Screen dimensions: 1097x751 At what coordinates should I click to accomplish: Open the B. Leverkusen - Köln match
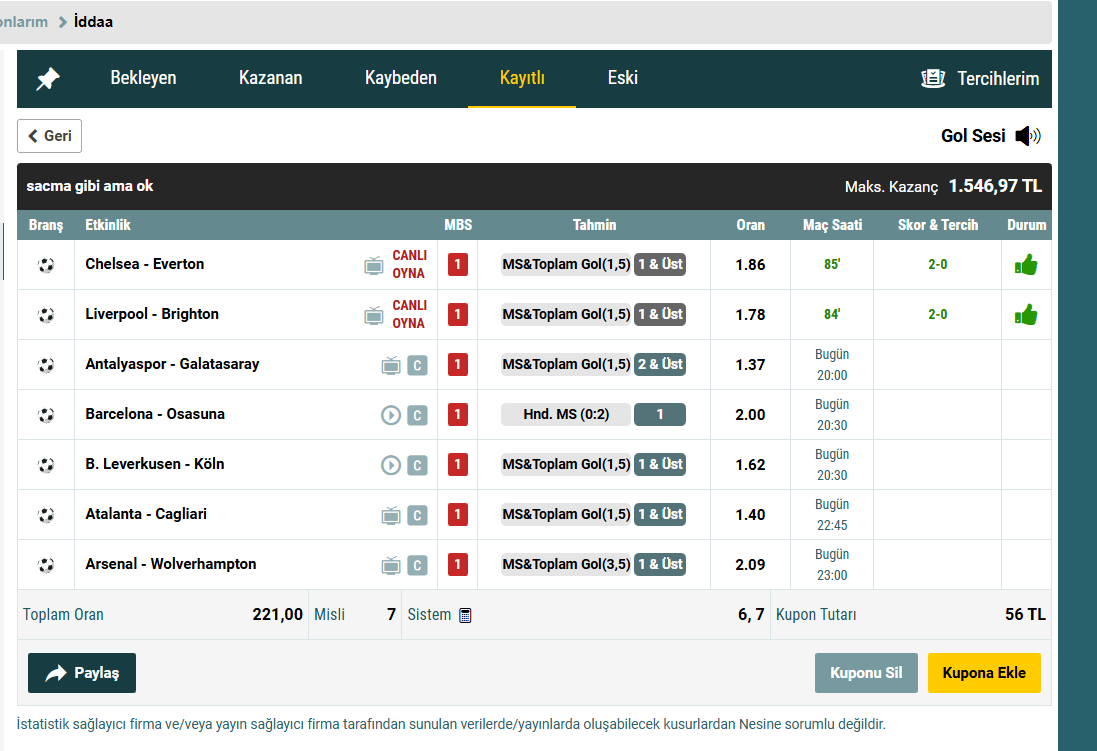point(155,464)
